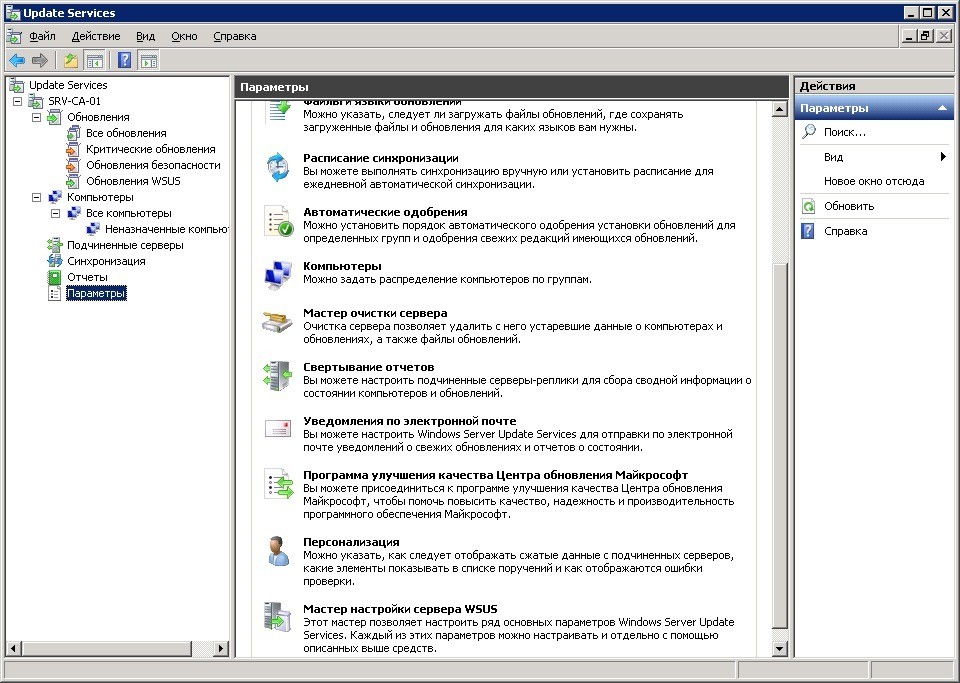This screenshot has height=683, width=960.
Task: Open the Справка menu in menu bar
Action: pyautogui.click(x=234, y=36)
